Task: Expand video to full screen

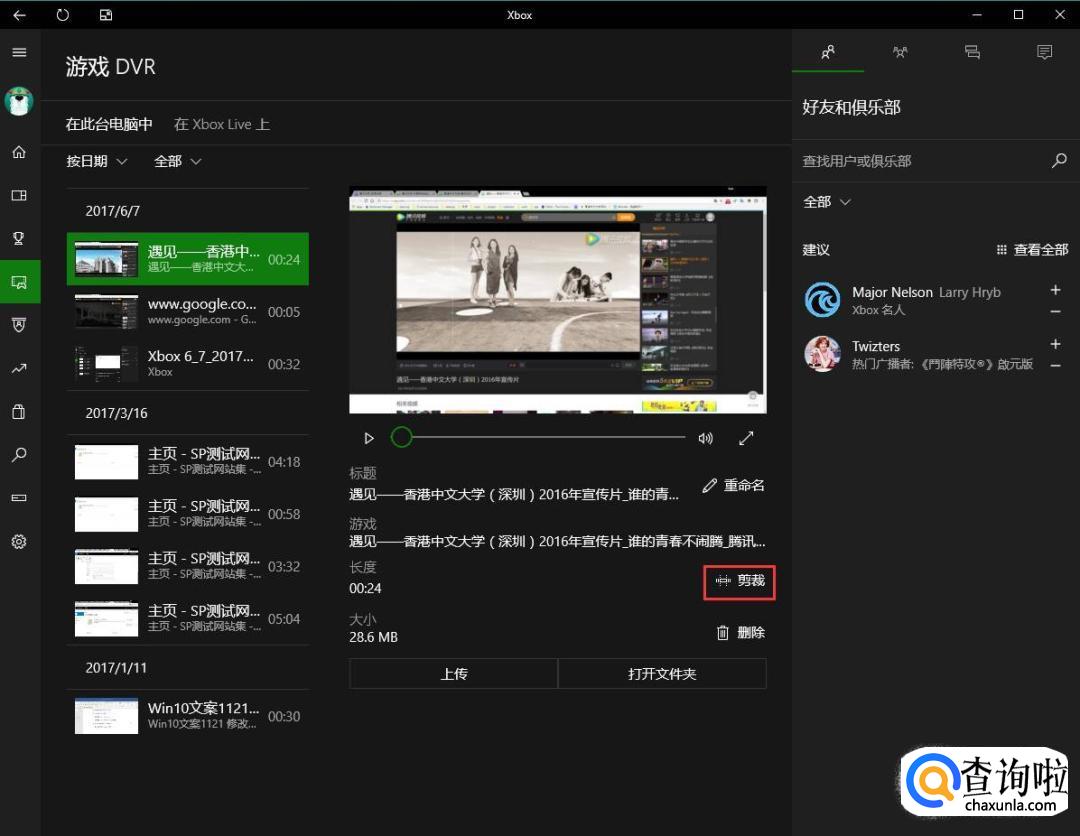Action: (746, 438)
